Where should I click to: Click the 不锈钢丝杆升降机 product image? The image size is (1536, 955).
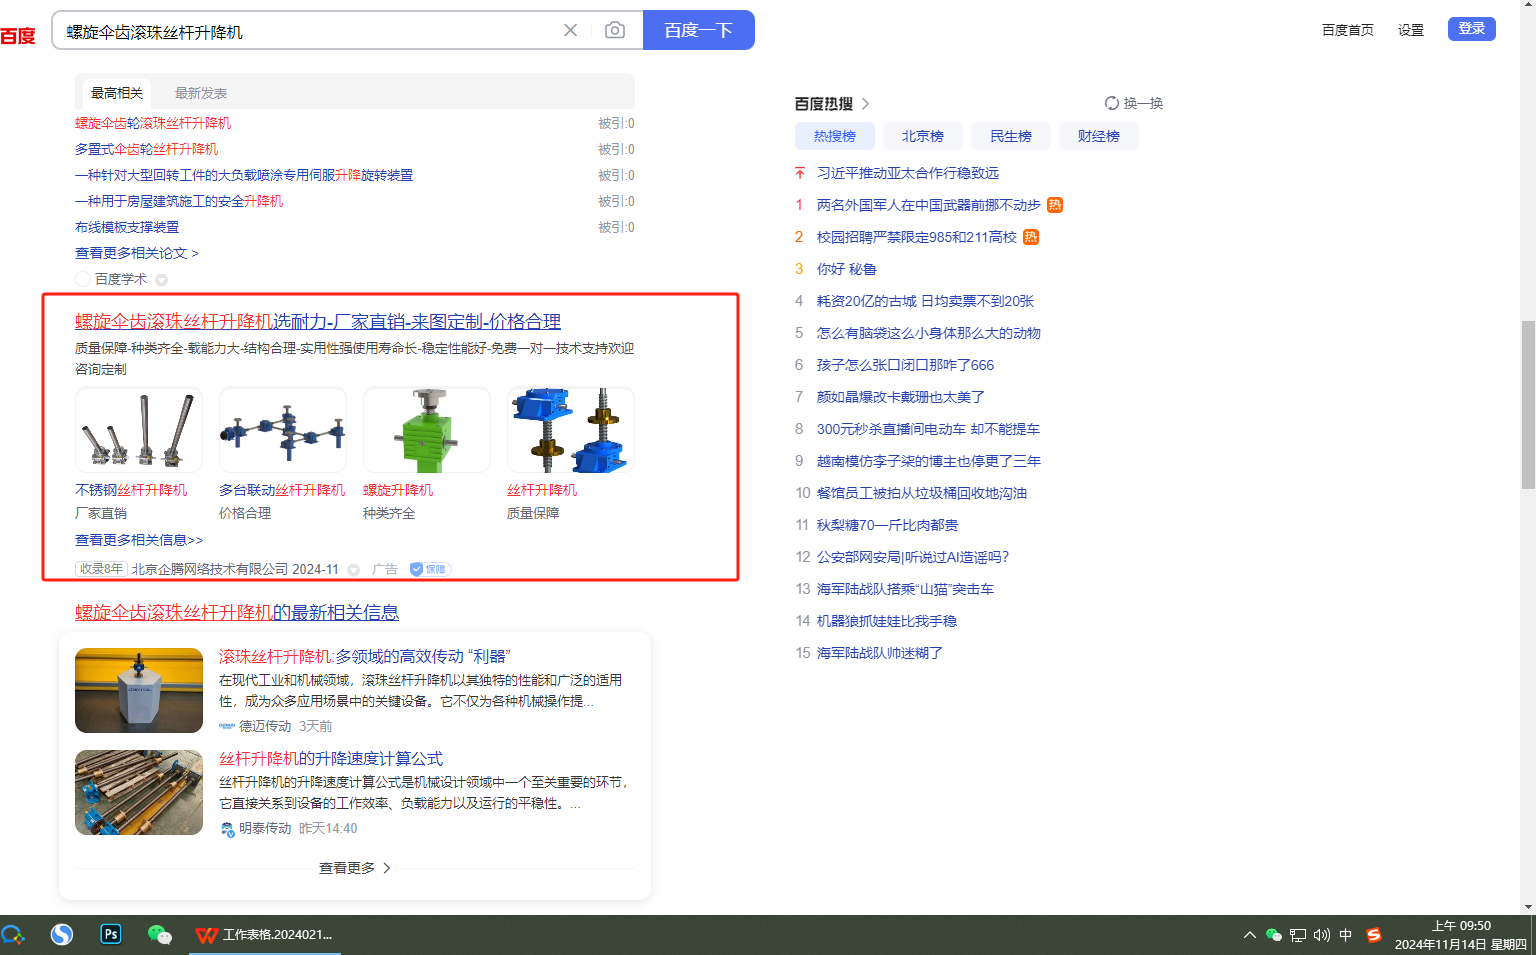[x=139, y=430]
